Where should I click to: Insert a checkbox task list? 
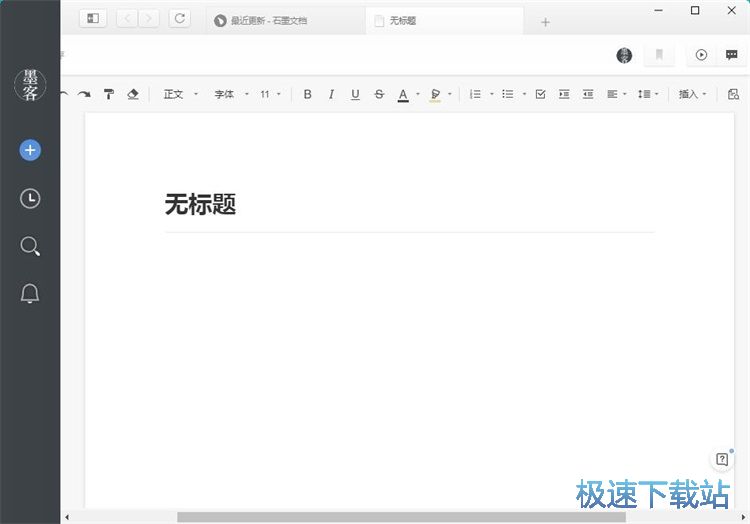coord(540,94)
